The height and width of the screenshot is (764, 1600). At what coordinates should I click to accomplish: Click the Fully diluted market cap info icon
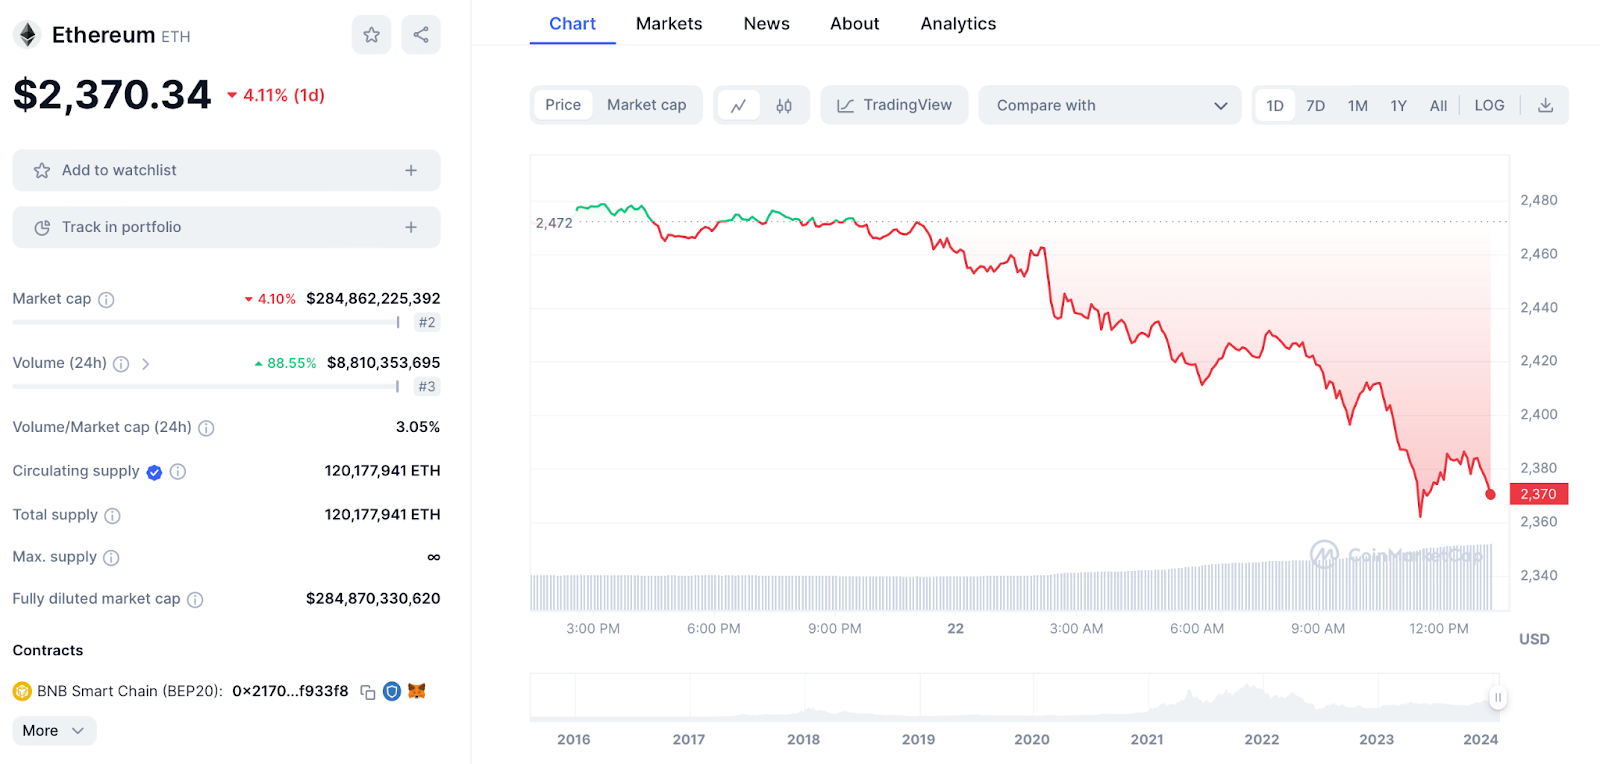click(195, 600)
